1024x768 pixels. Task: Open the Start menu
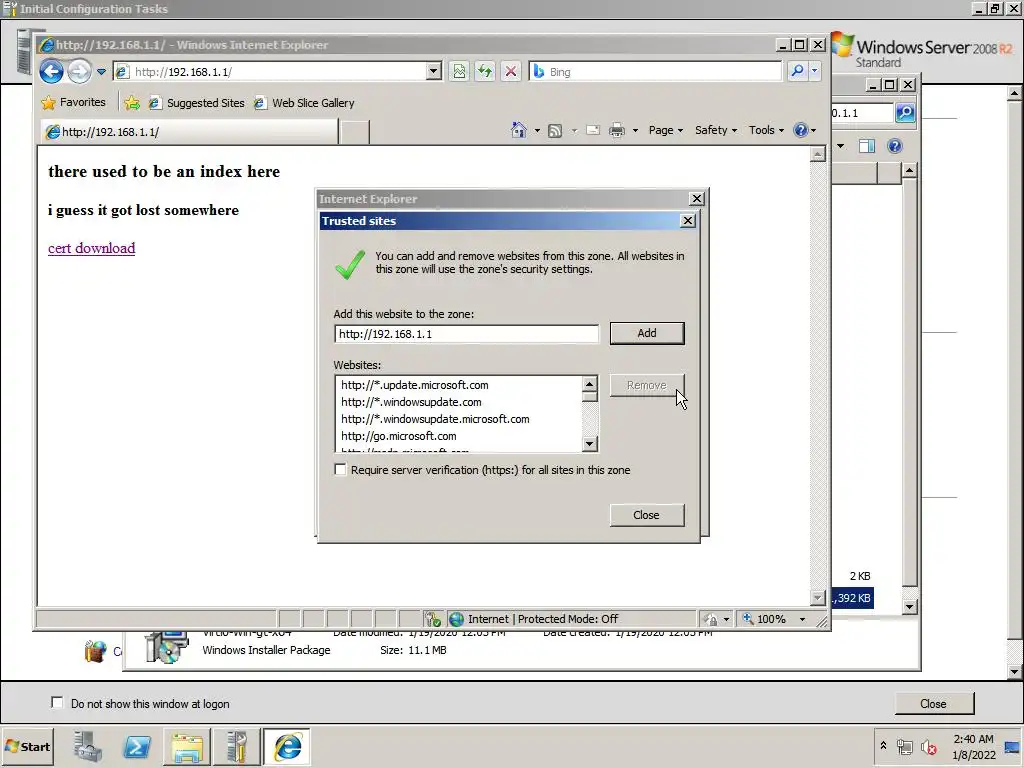click(27, 746)
